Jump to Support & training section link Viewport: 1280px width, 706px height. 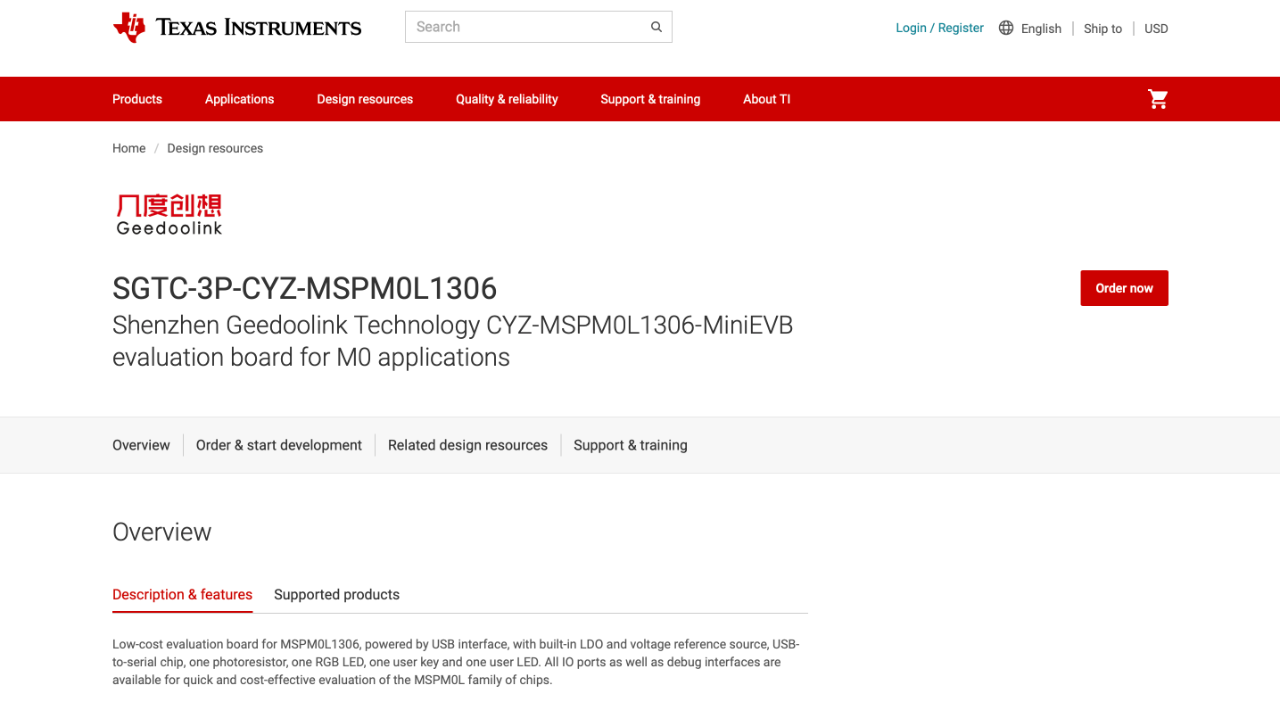click(630, 445)
